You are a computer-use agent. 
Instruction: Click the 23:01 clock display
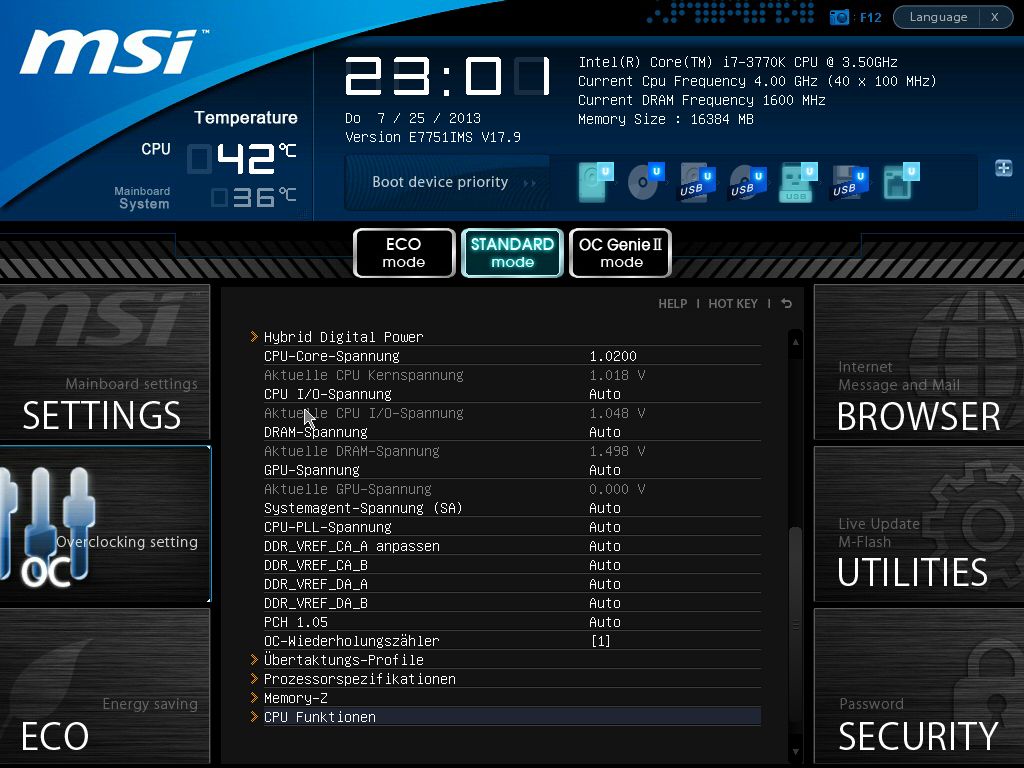tap(448, 76)
